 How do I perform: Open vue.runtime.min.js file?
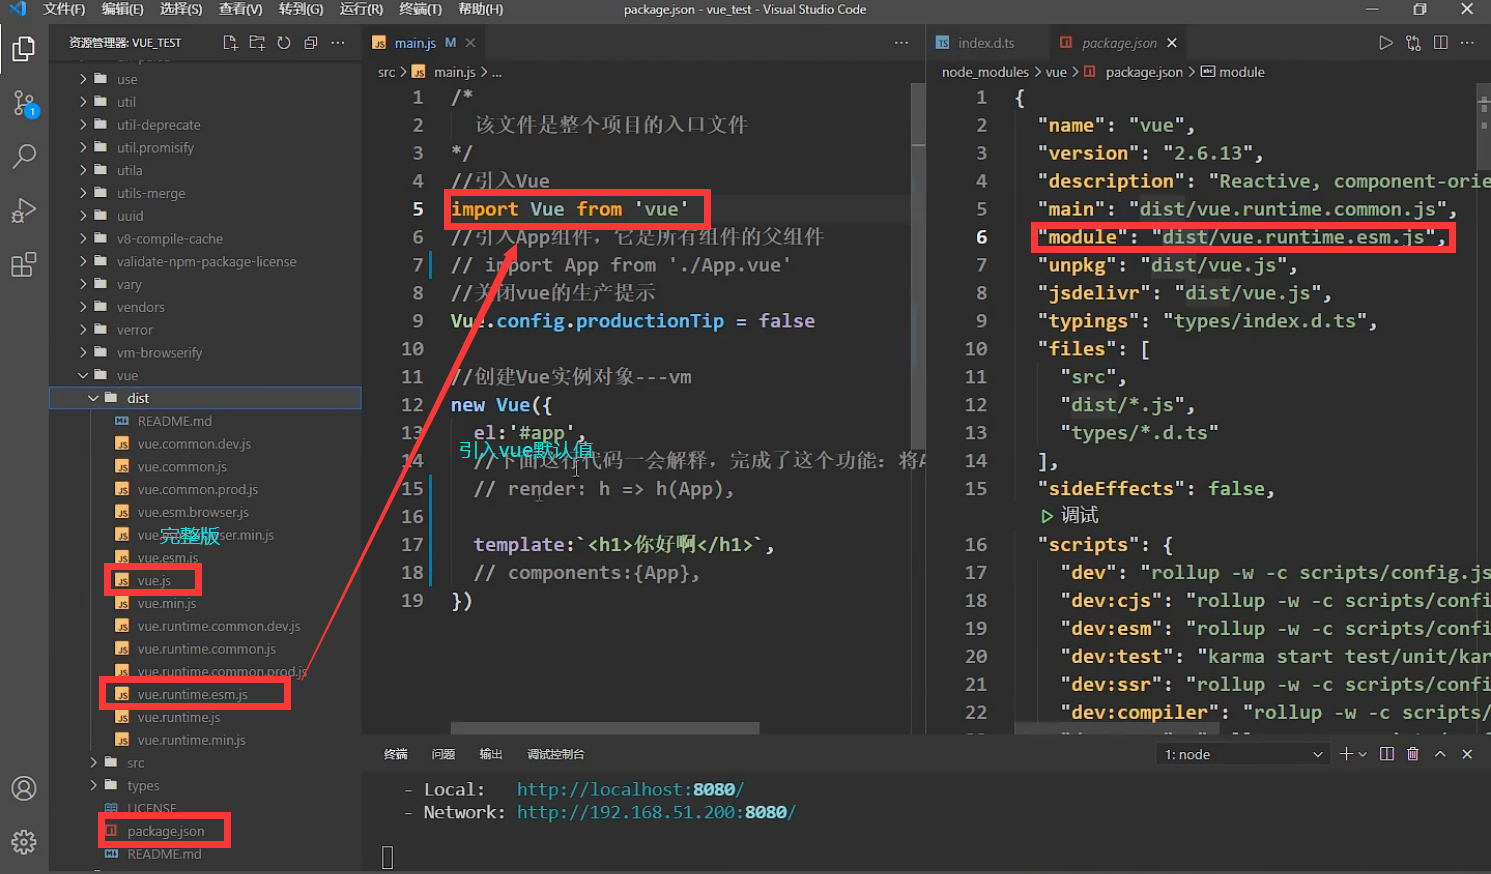coord(191,740)
